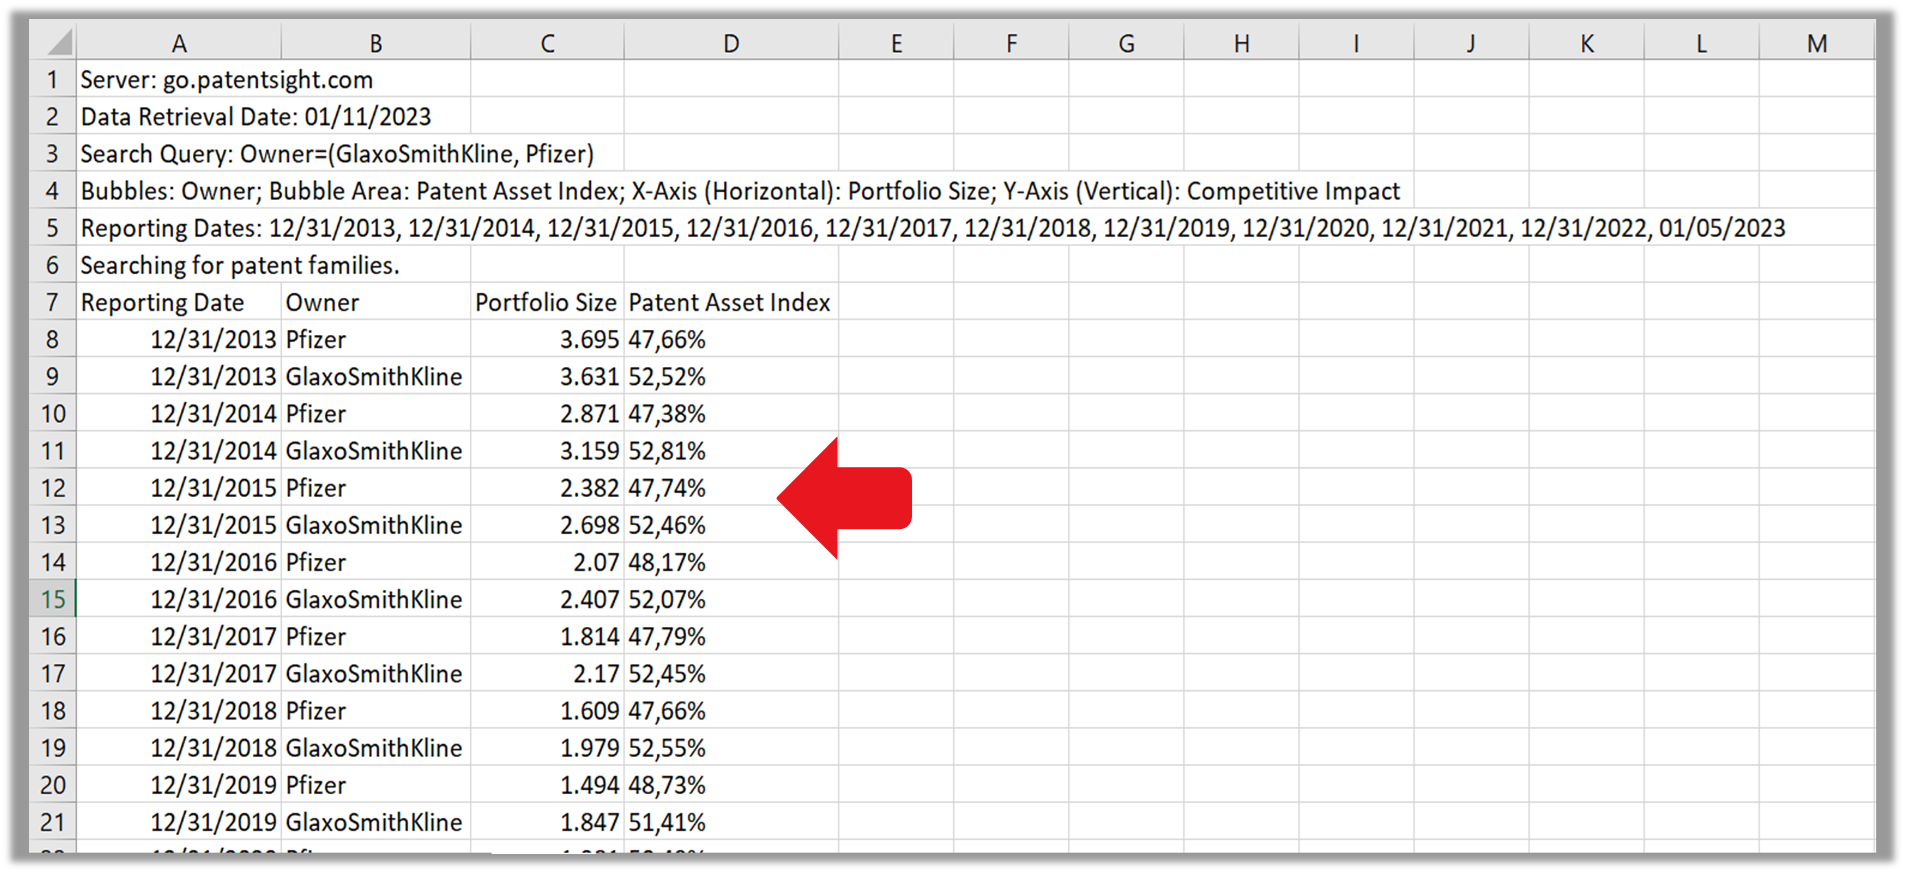This screenshot has height=873, width=1906.
Task: Select row 15 header
Action: (53, 599)
